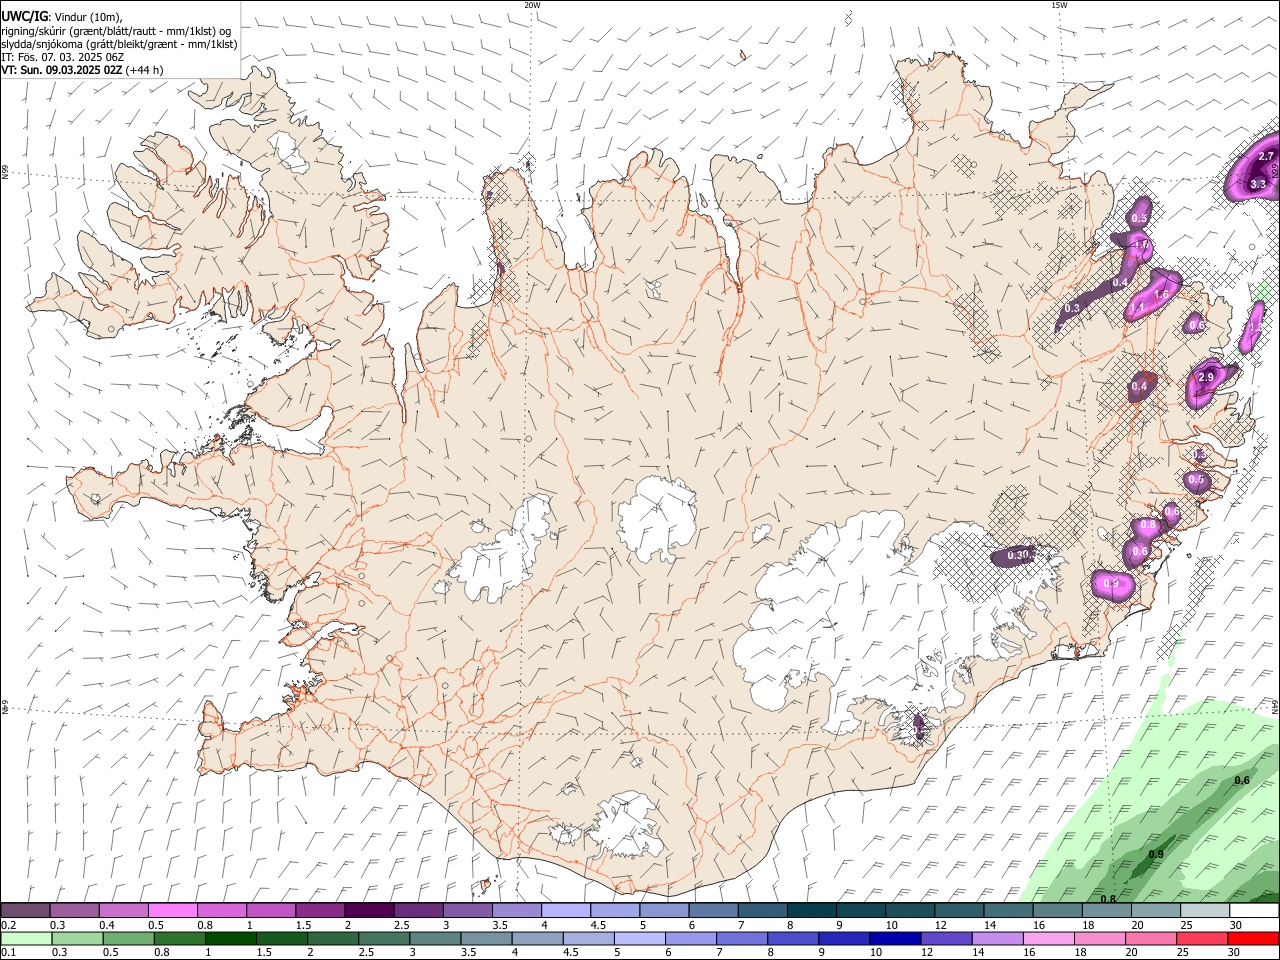This screenshot has width=1280, height=960.
Task: Select the royal blue 8 swatch in lower legend
Action: pyautogui.click(x=793, y=938)
